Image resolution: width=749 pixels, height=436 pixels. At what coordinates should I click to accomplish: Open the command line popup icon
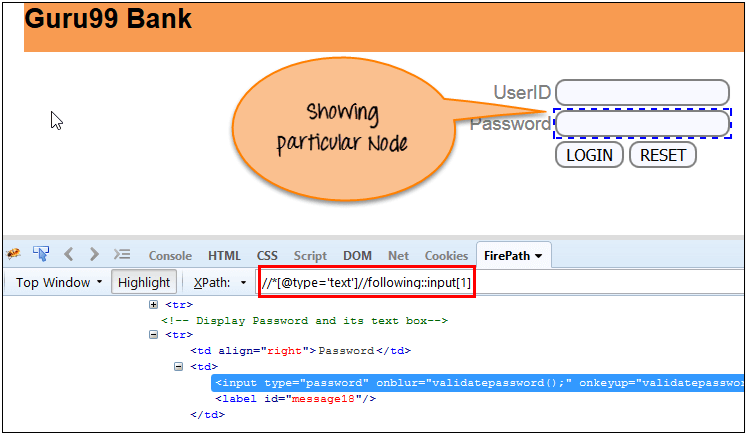(x=122, y=254)
